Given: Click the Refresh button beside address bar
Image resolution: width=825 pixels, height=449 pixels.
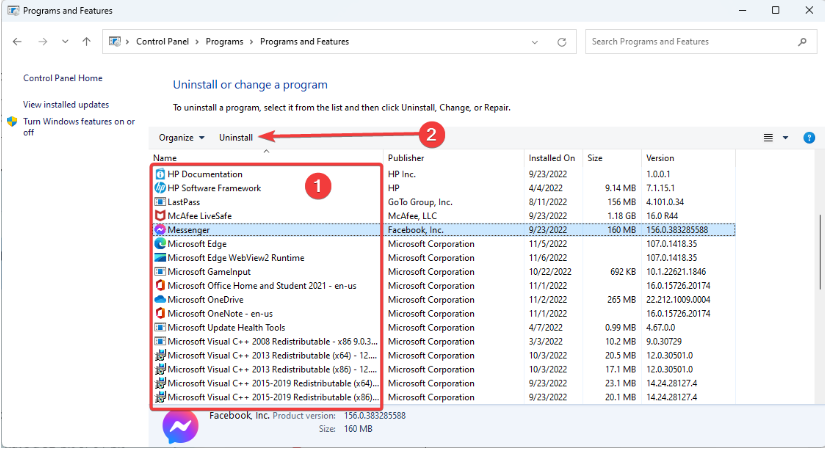Looking at the screenshot, I should (562, 42).
